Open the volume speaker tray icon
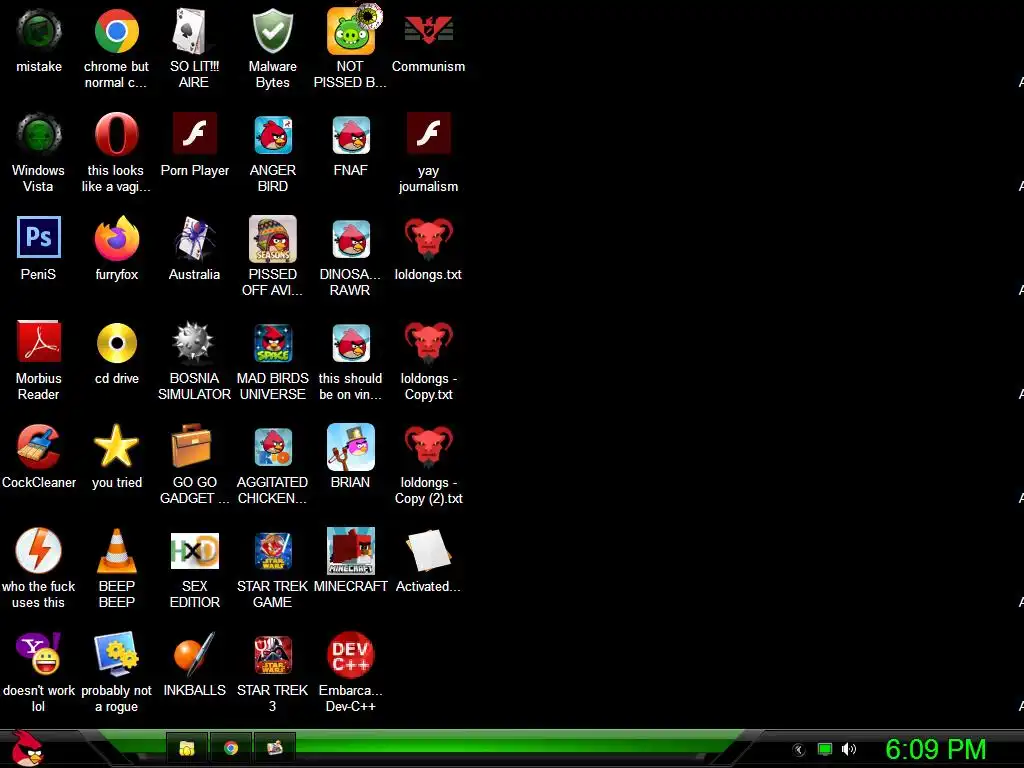The width and height of the screenshot is (1024, 768). tap(848, 750)
